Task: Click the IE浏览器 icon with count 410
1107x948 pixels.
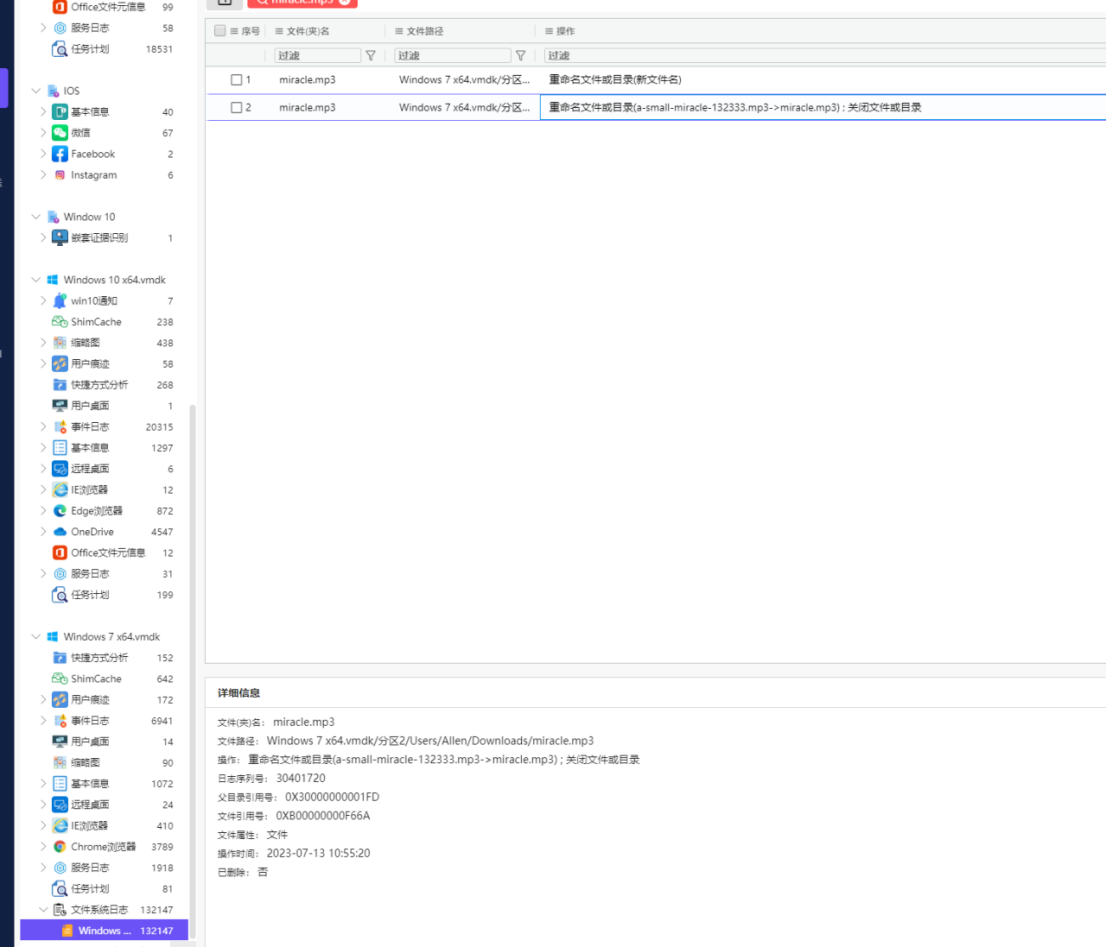Action: 60,825
